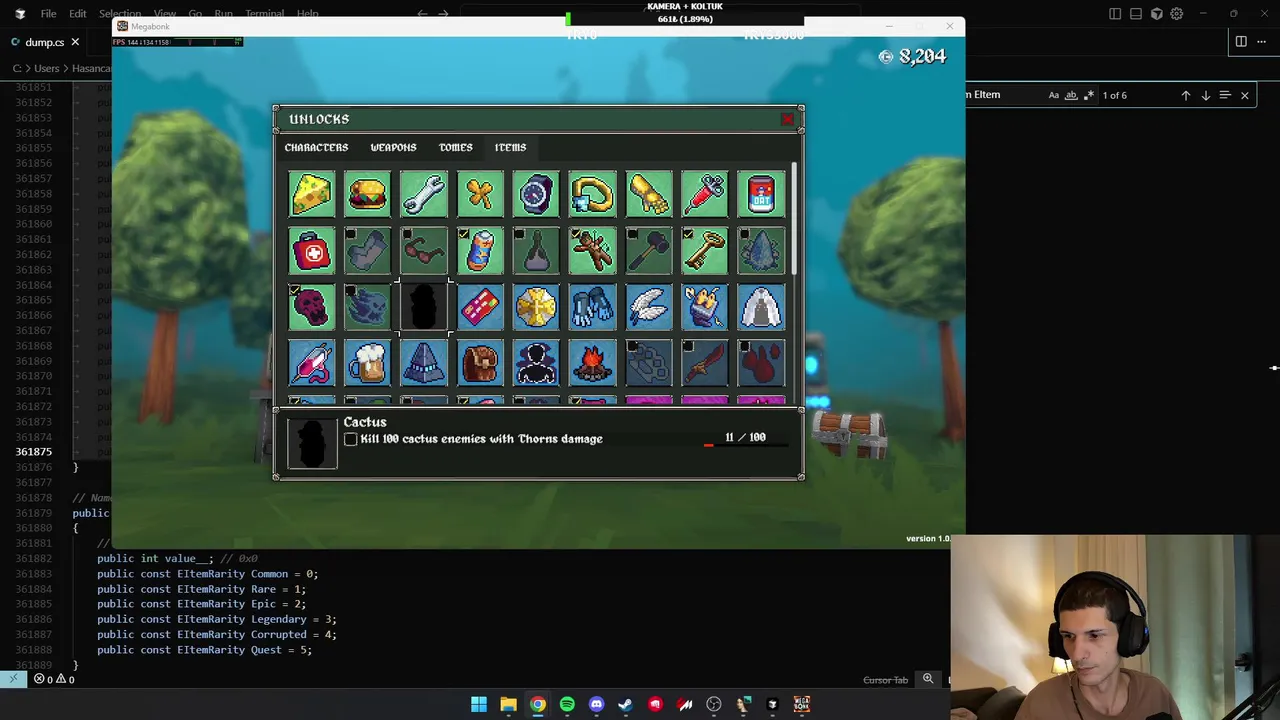This screenshot has height=720, width=1280.
Task: Toggle Match Whole Word in find widget
Action: (x=1071, y=95)
